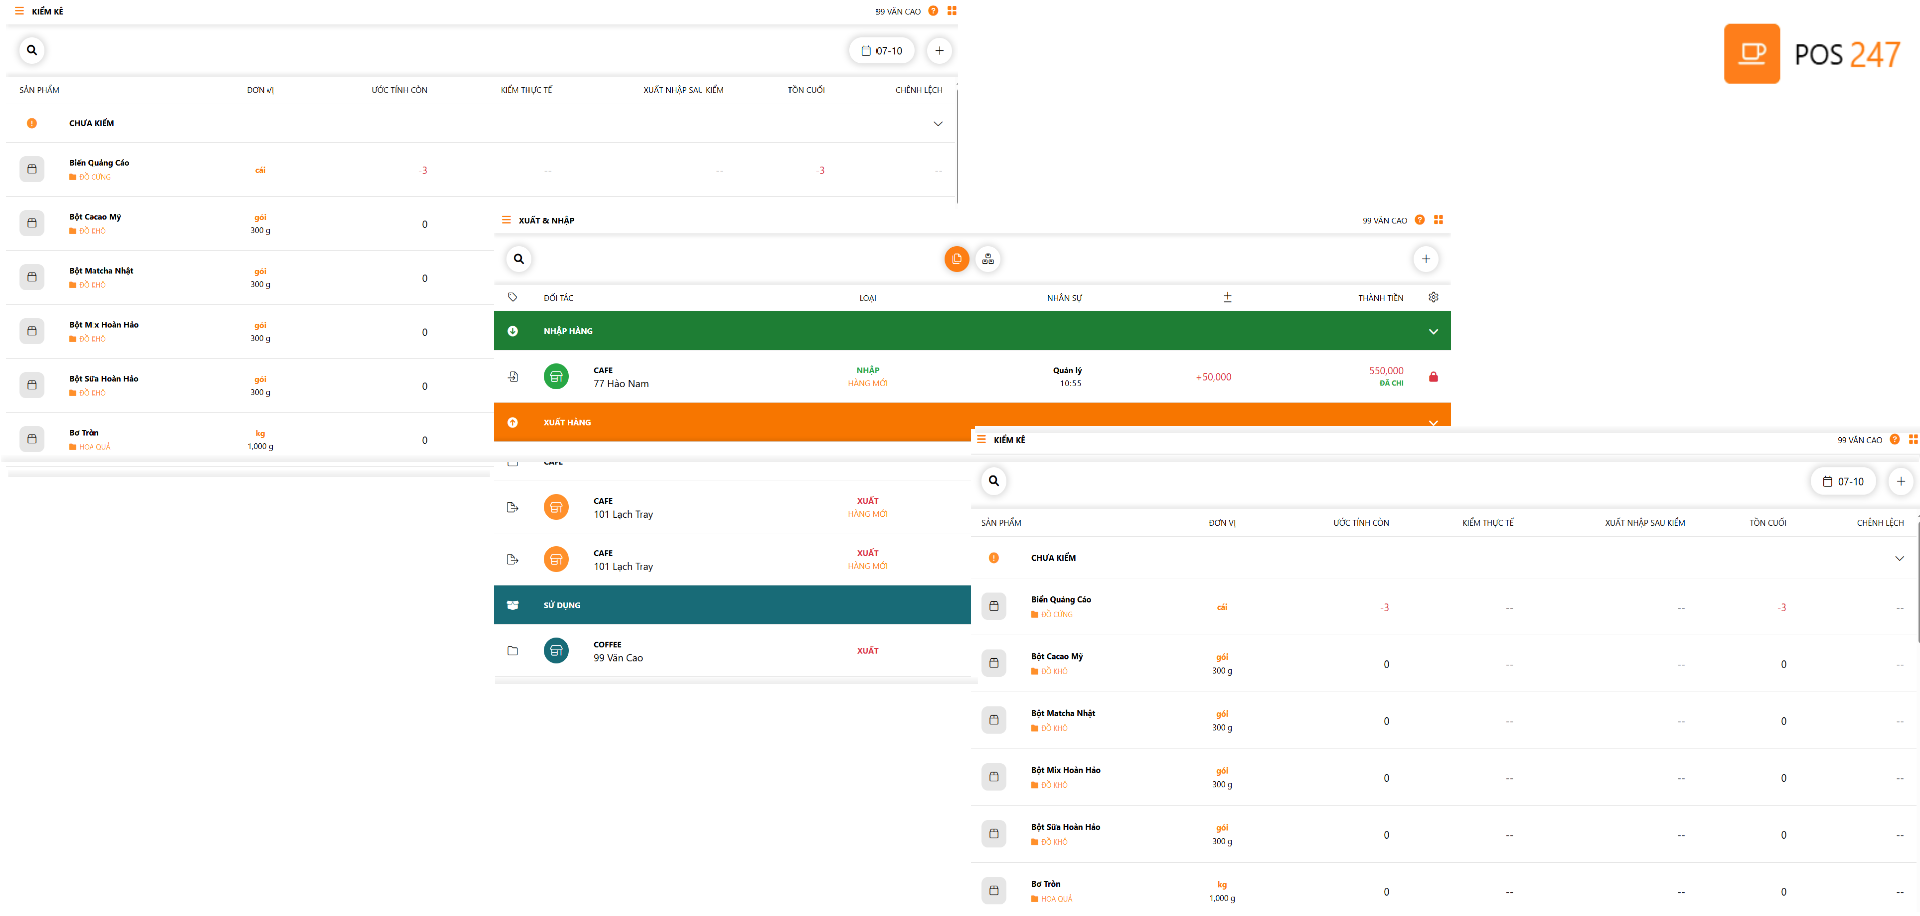The width and height of the screenshot is (1920, 916).
Task: Click the plus button in Xuất & Nhập toolbar
Action: click(x=1426, y=259)
